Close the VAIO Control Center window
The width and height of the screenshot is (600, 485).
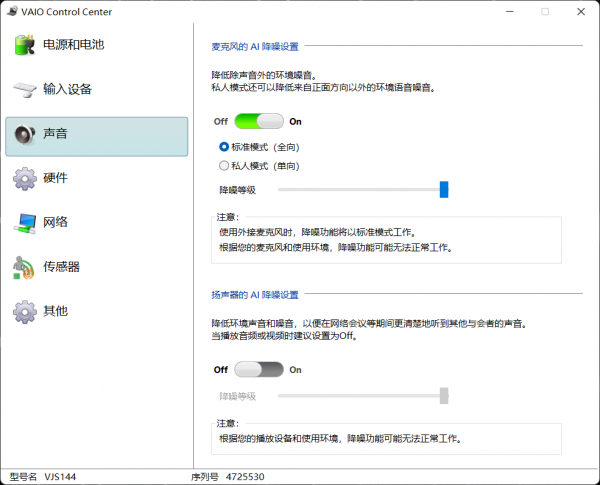[x=581, y=11]
